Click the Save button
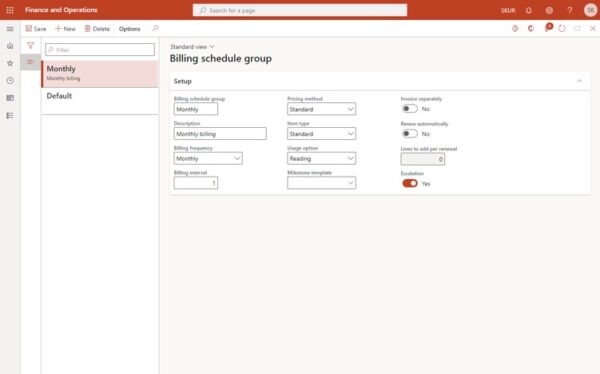Viewport: 600px width, 374px height. click(x=36, y=29)
